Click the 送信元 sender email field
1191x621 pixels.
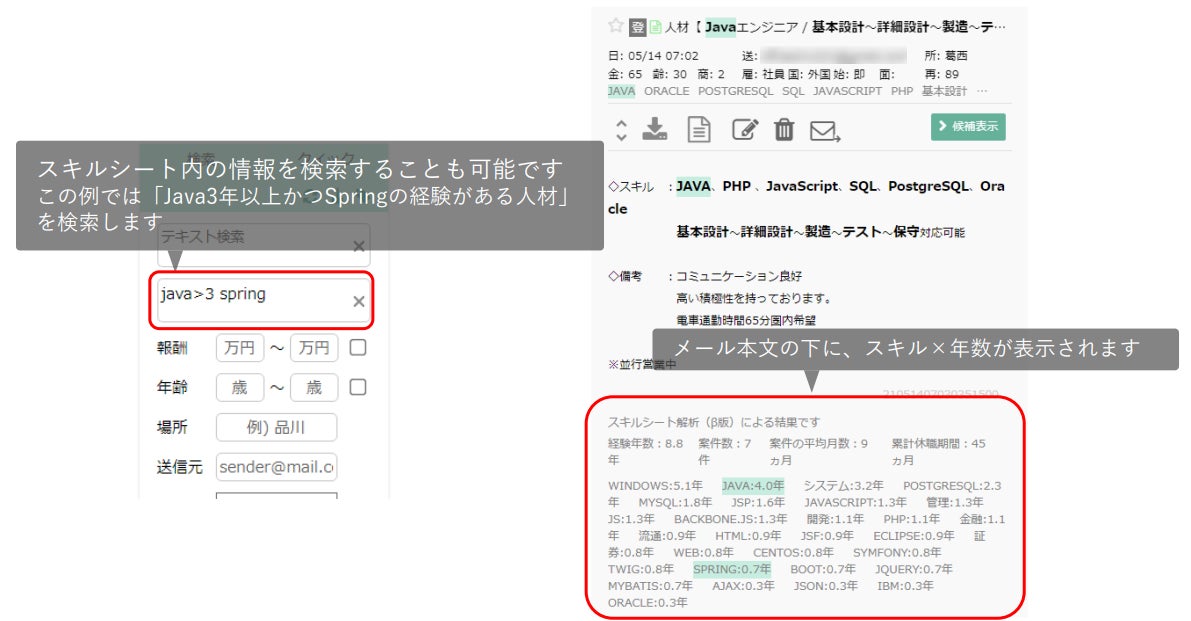(276, 467)
